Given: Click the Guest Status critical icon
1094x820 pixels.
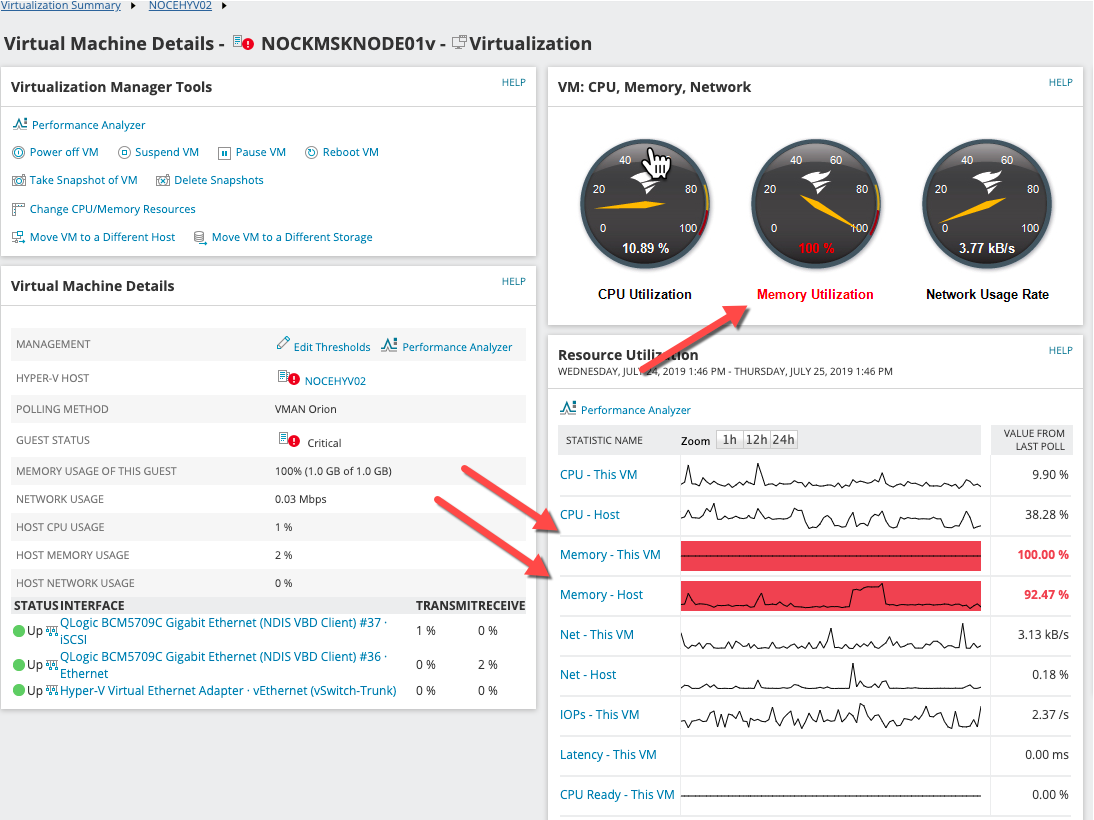Looking at the screenshot, I should 288,440.
